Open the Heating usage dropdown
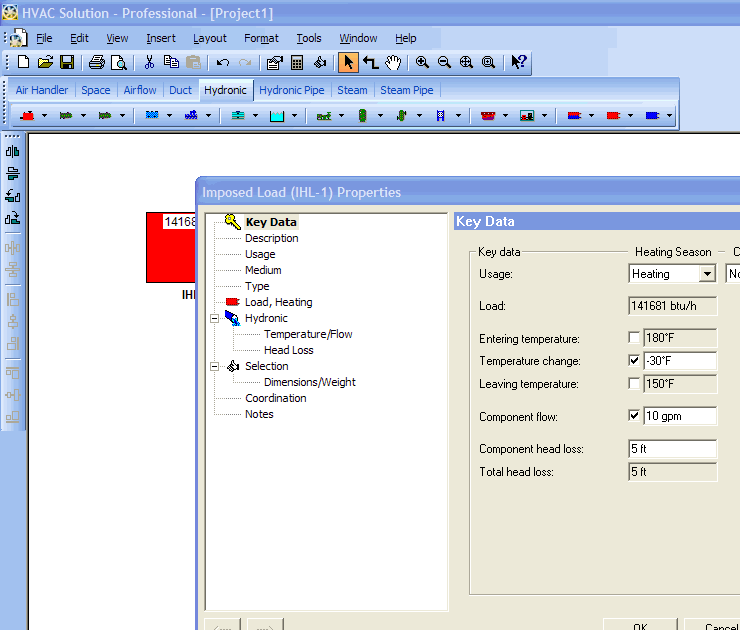The height and width of the screenshot is (630, 740). [x=707, y=274]
